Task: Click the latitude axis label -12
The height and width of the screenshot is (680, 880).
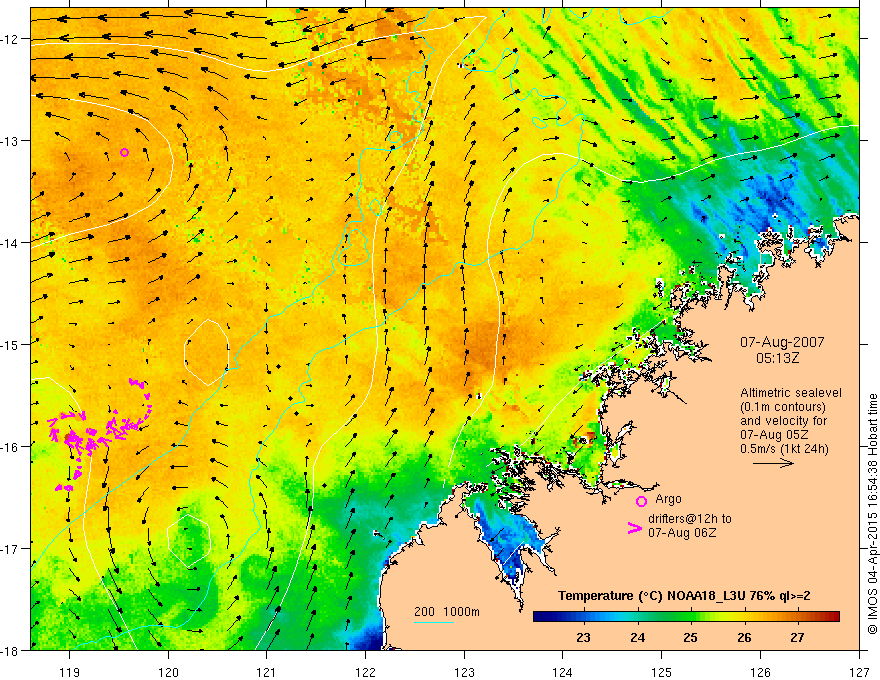Action: (x=11, y=39)
